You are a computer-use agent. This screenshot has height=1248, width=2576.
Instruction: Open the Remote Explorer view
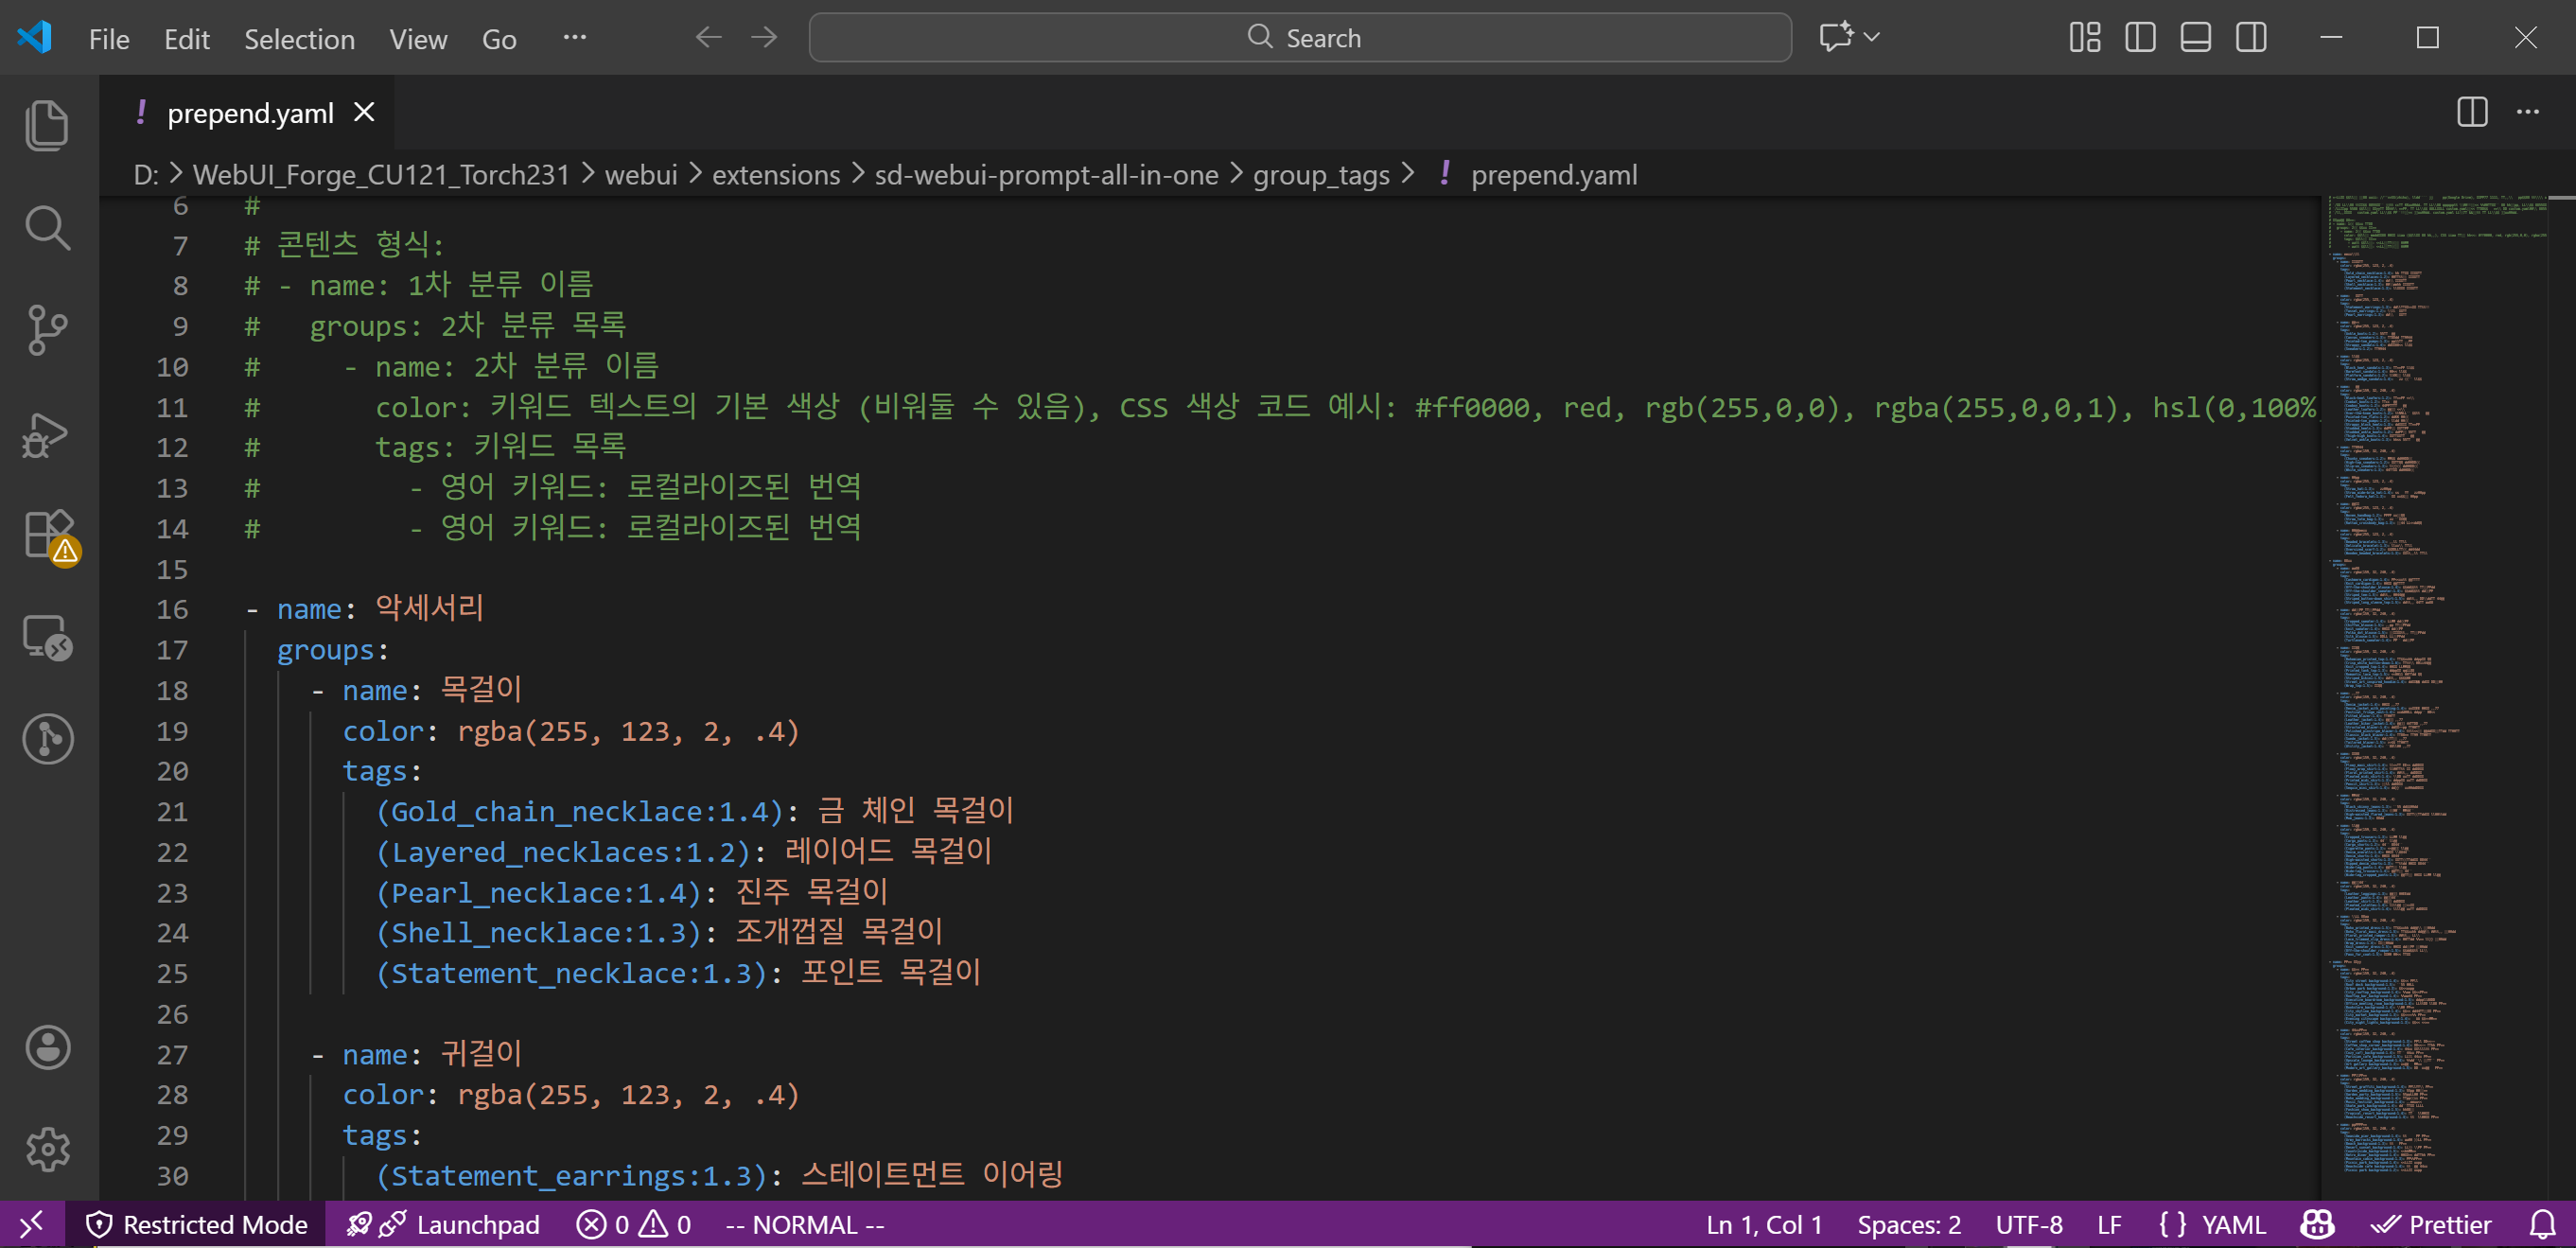coord(47,638)
